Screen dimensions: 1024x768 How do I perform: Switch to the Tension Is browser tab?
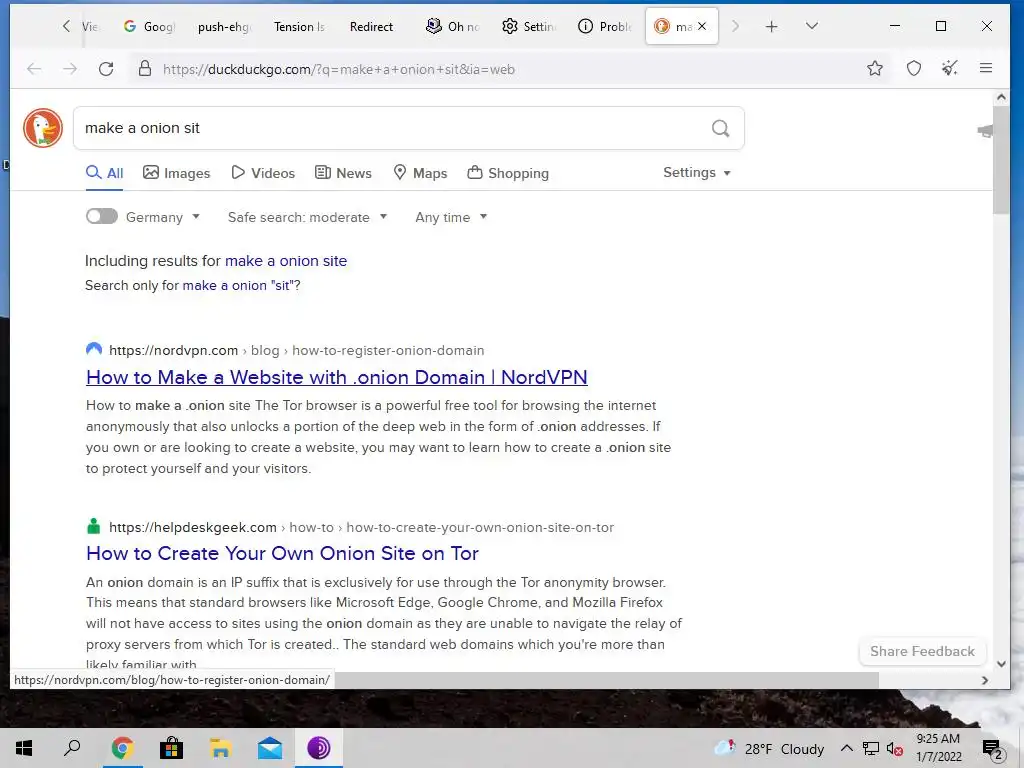point(299,26)
